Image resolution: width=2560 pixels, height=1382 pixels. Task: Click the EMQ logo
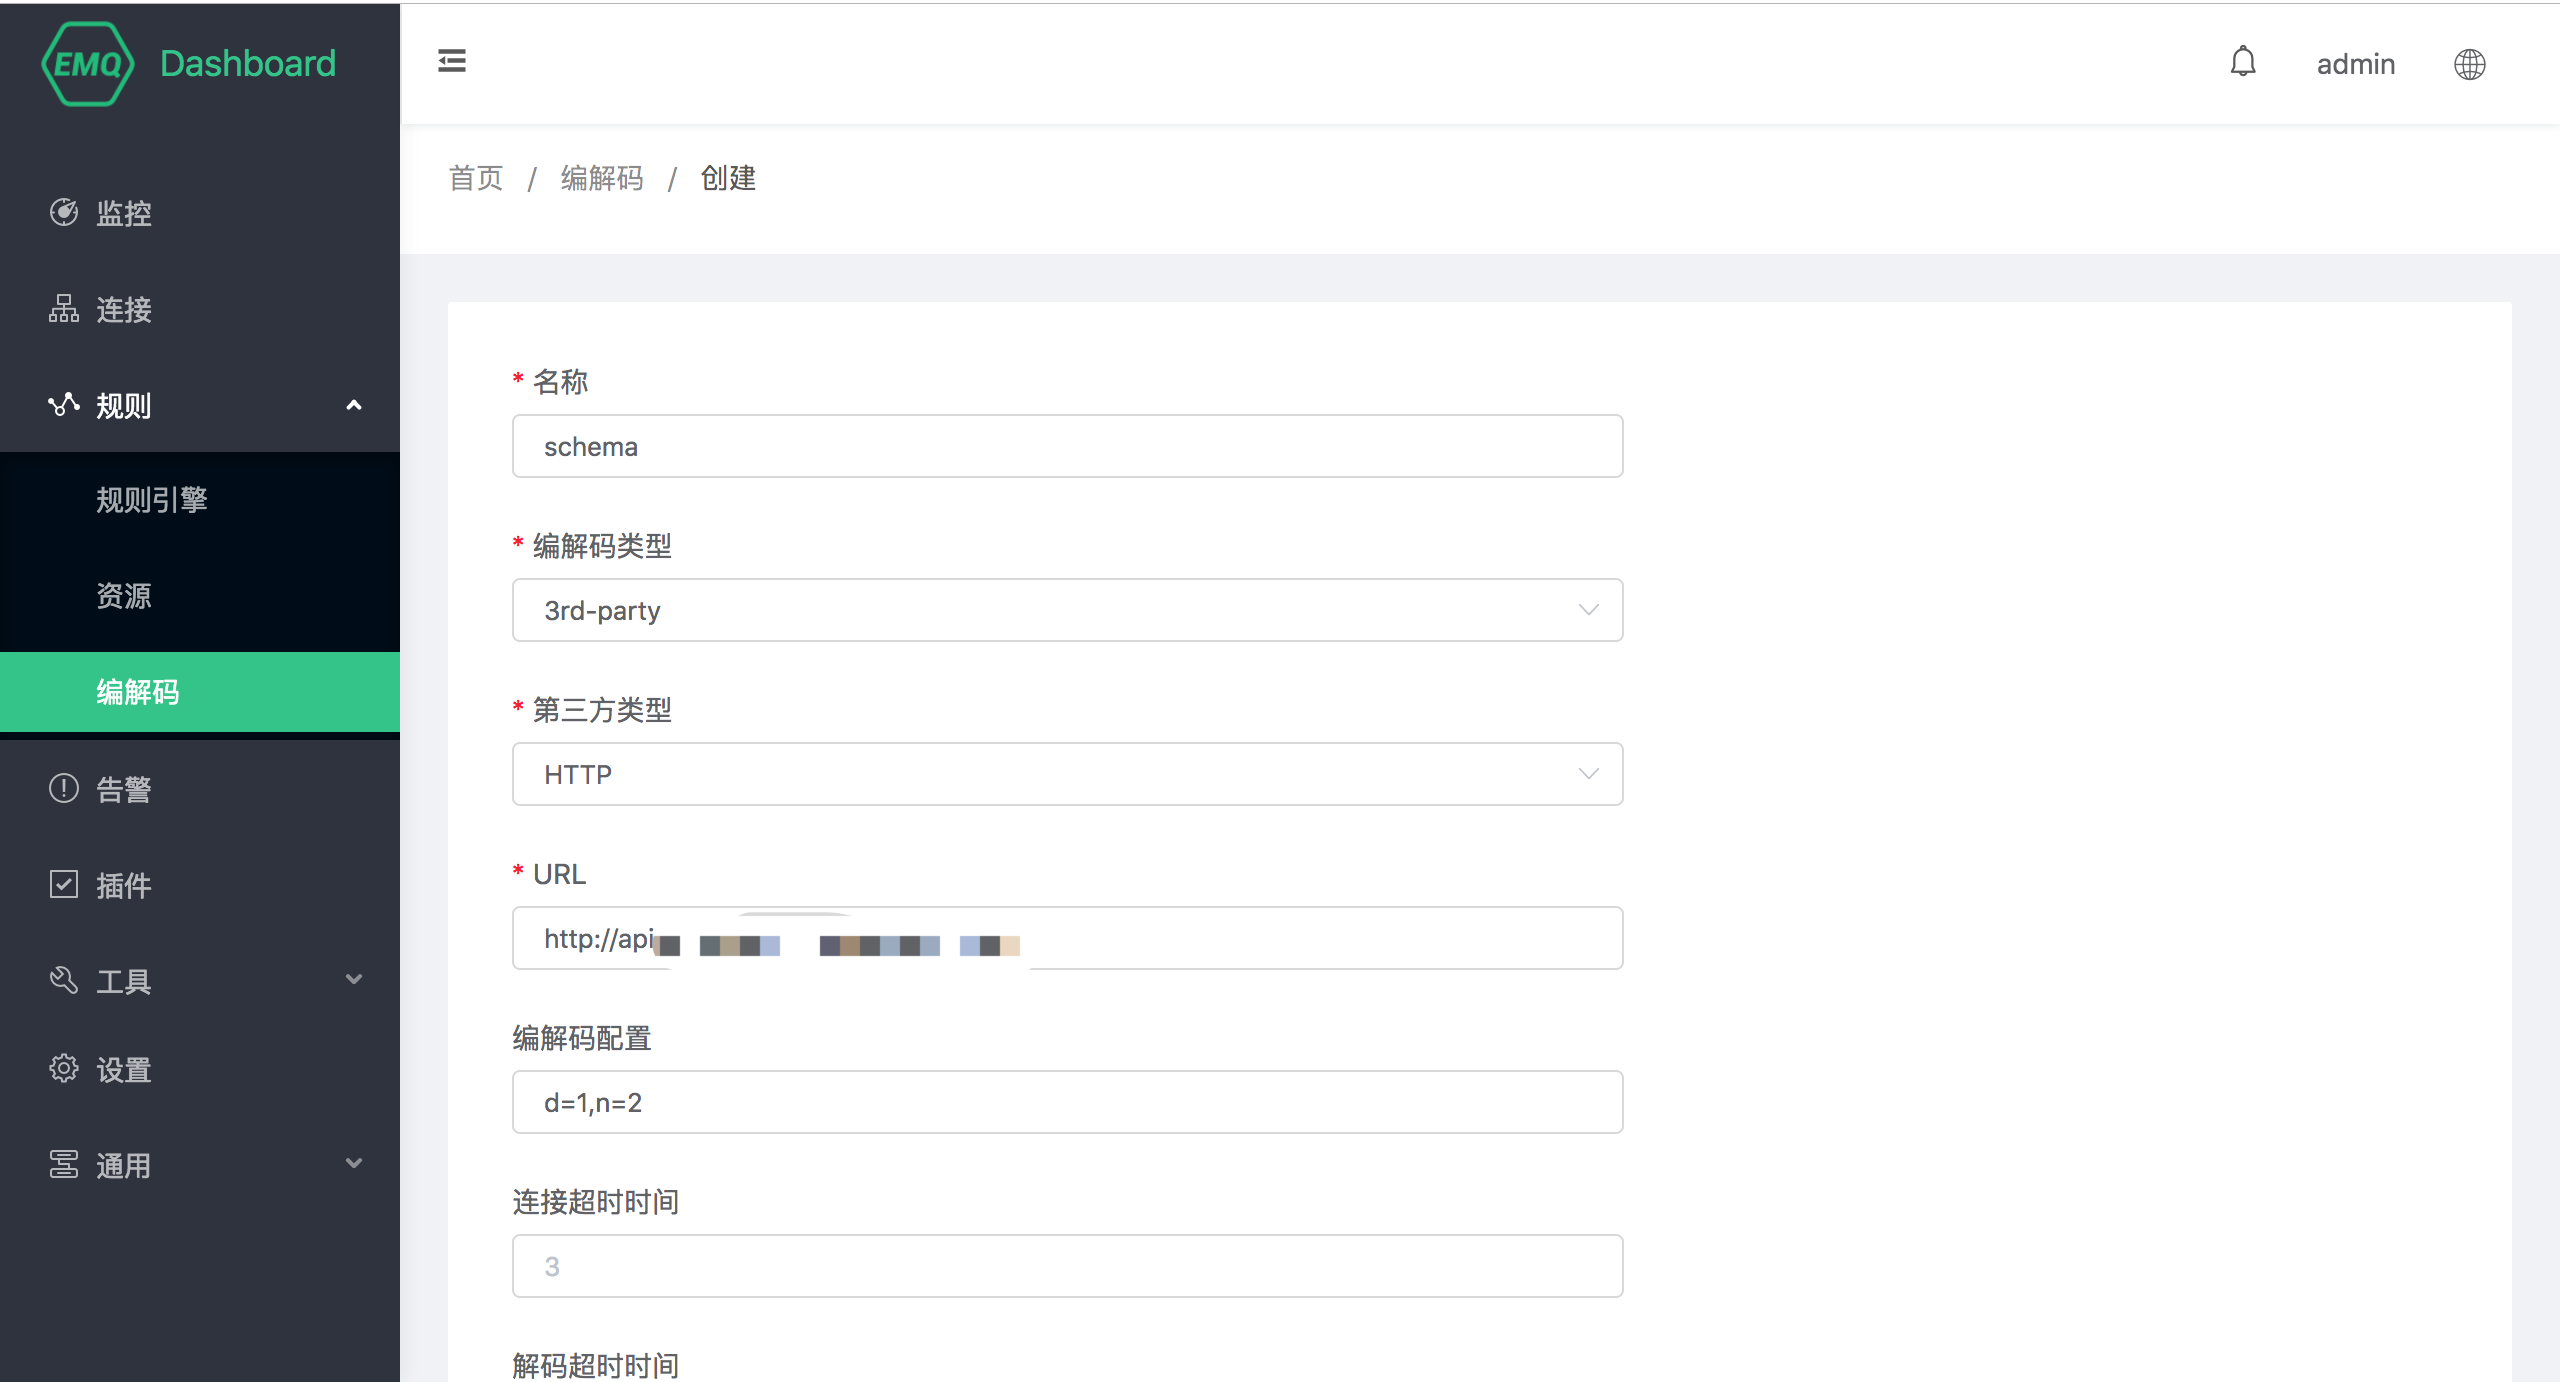click(x=88, y=64)
